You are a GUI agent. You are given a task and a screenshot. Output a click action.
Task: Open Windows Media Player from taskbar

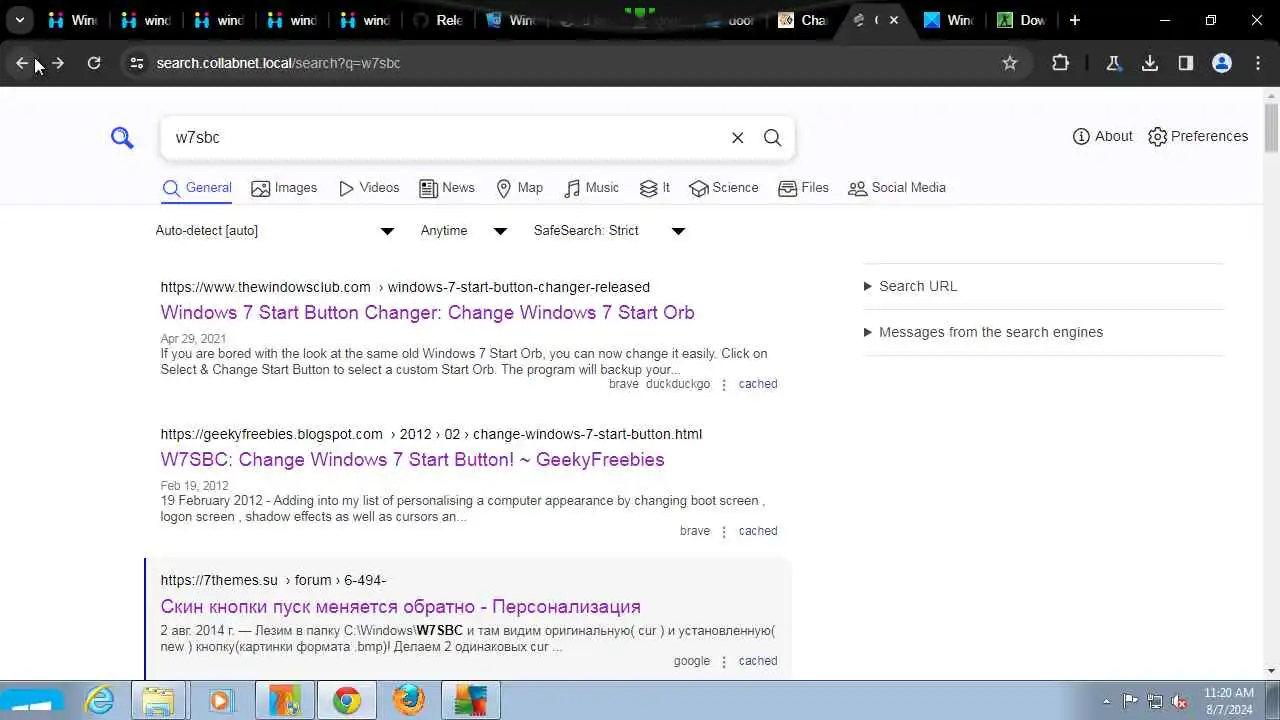(219, 701)
